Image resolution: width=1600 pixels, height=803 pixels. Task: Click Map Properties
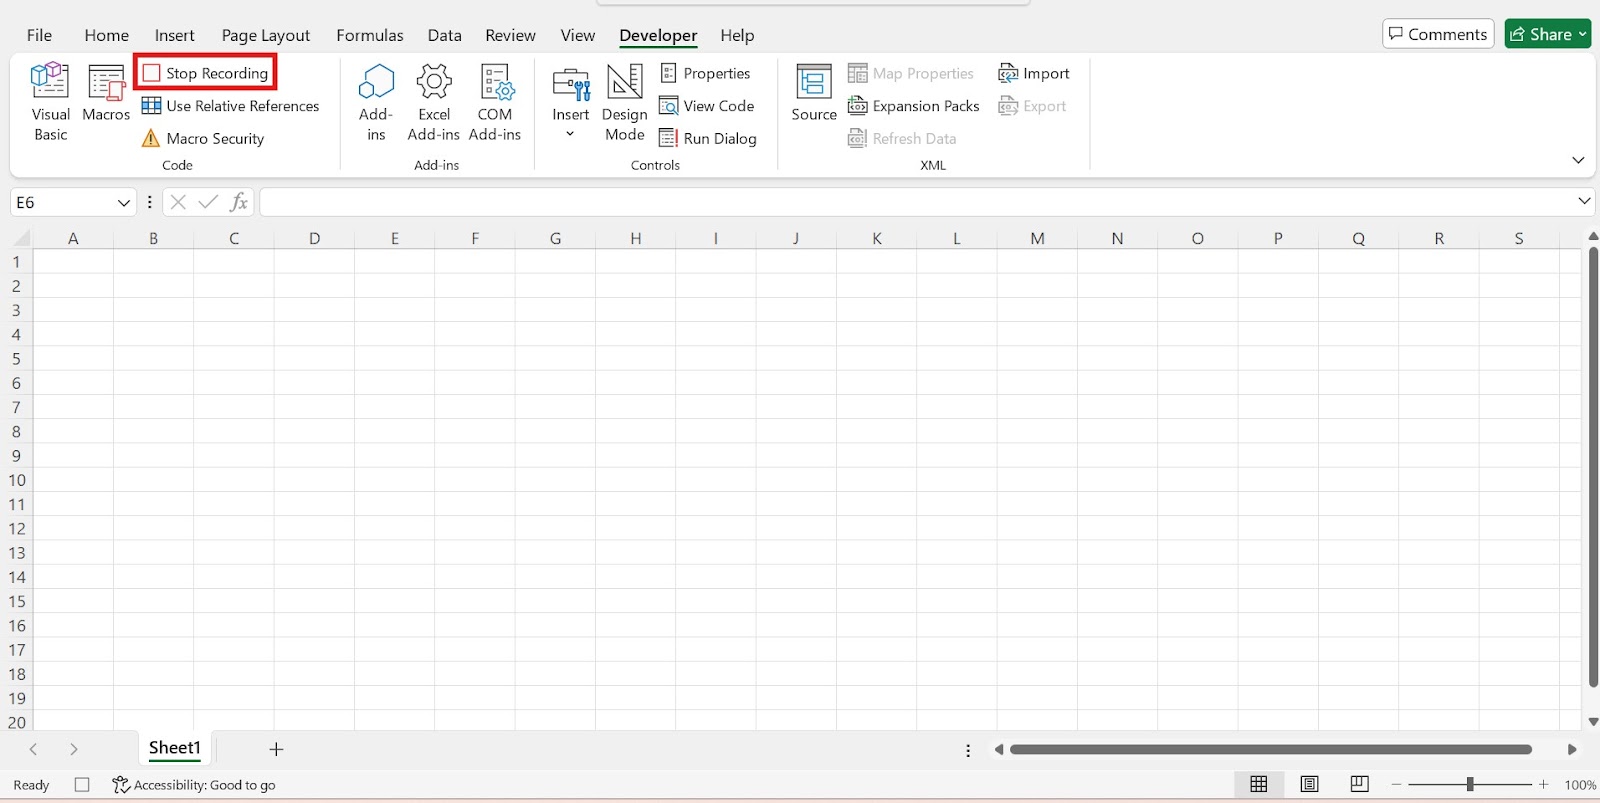point(911,73)
